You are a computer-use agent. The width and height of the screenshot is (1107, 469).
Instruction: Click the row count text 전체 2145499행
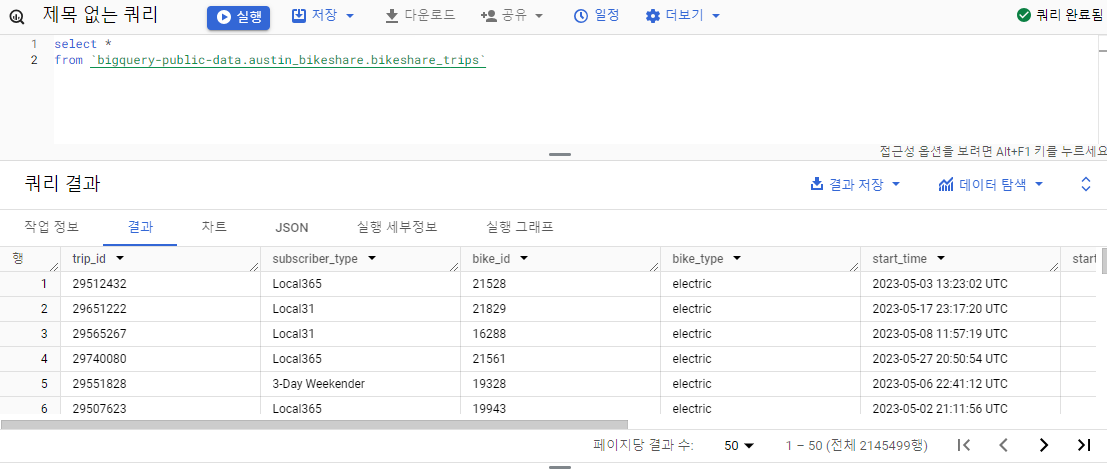876,446
